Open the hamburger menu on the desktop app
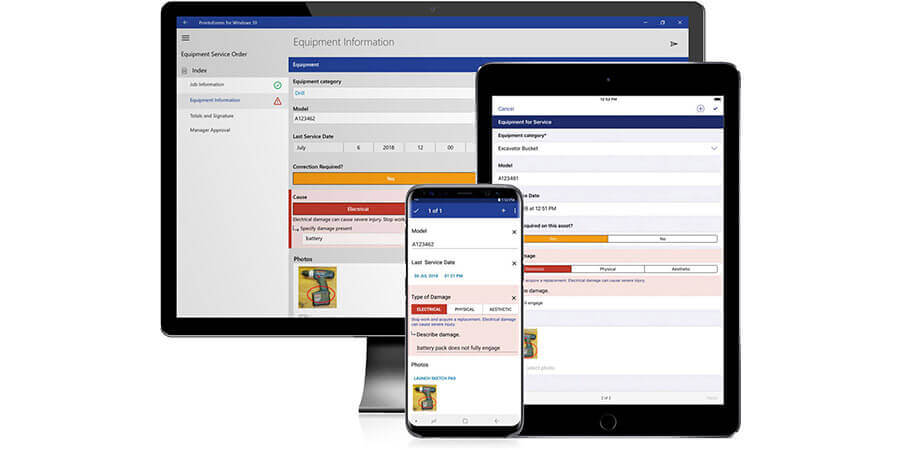 tap(185, 38)
